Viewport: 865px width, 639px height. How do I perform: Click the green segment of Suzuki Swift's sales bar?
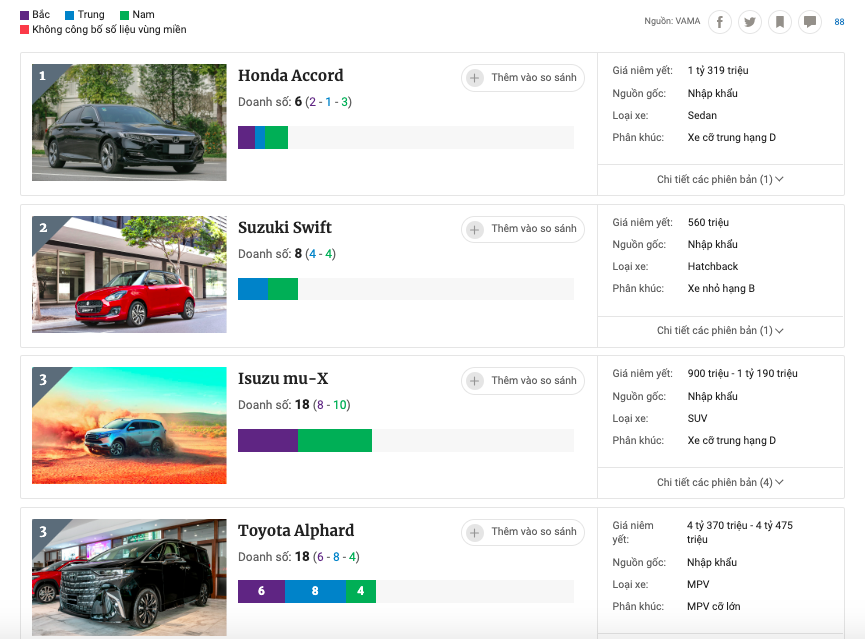[283, 289]
